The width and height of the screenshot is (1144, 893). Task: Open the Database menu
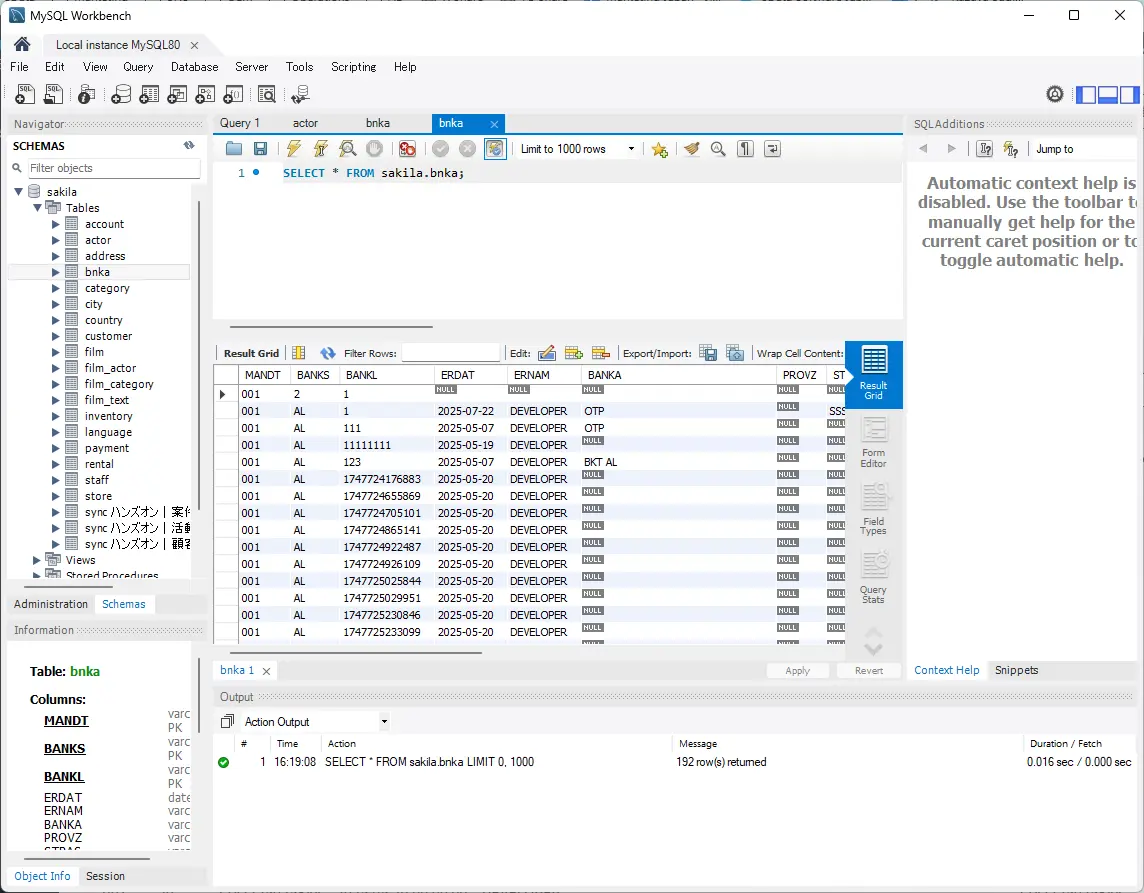194,67
